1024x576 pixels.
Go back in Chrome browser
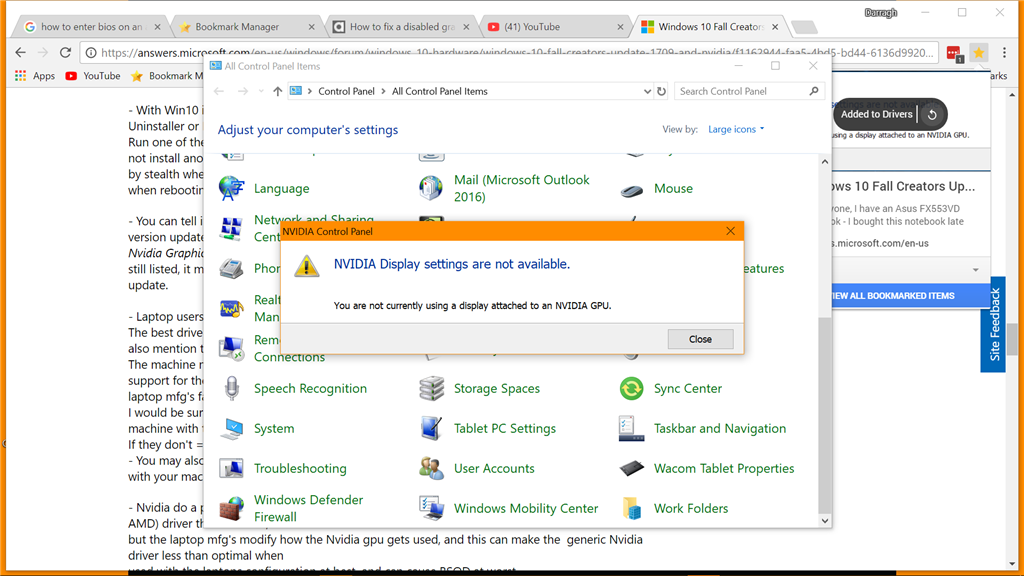20,53
